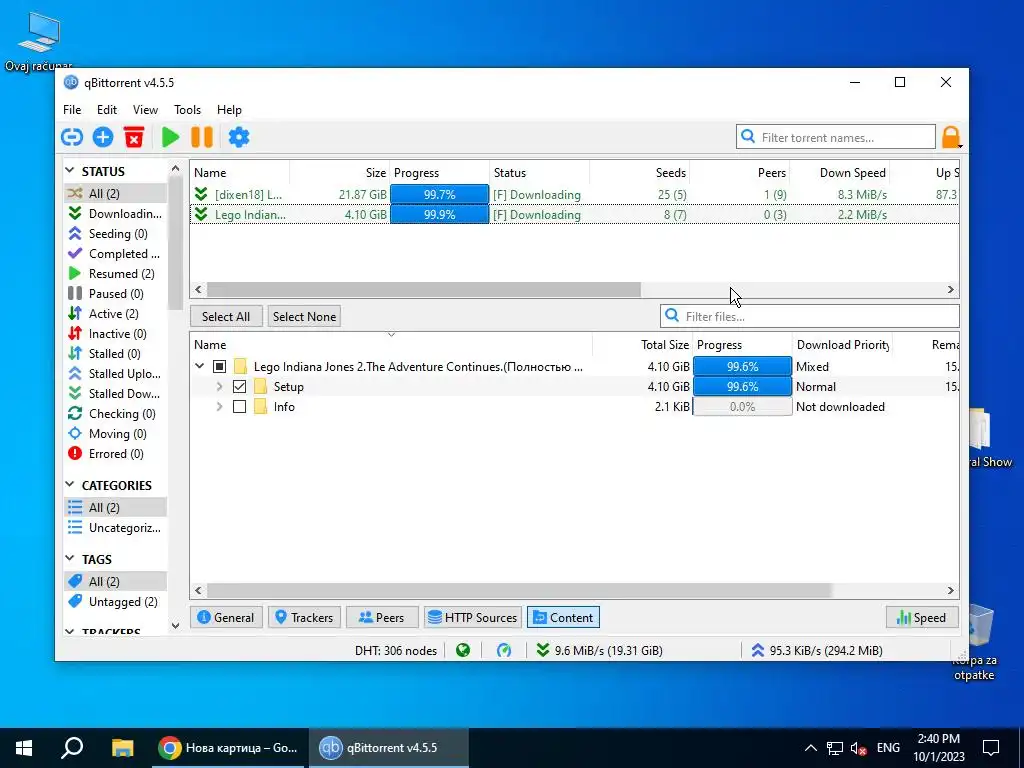Click the green globe connection status icon
The image size is (1024, 768).
pos(463,650)
